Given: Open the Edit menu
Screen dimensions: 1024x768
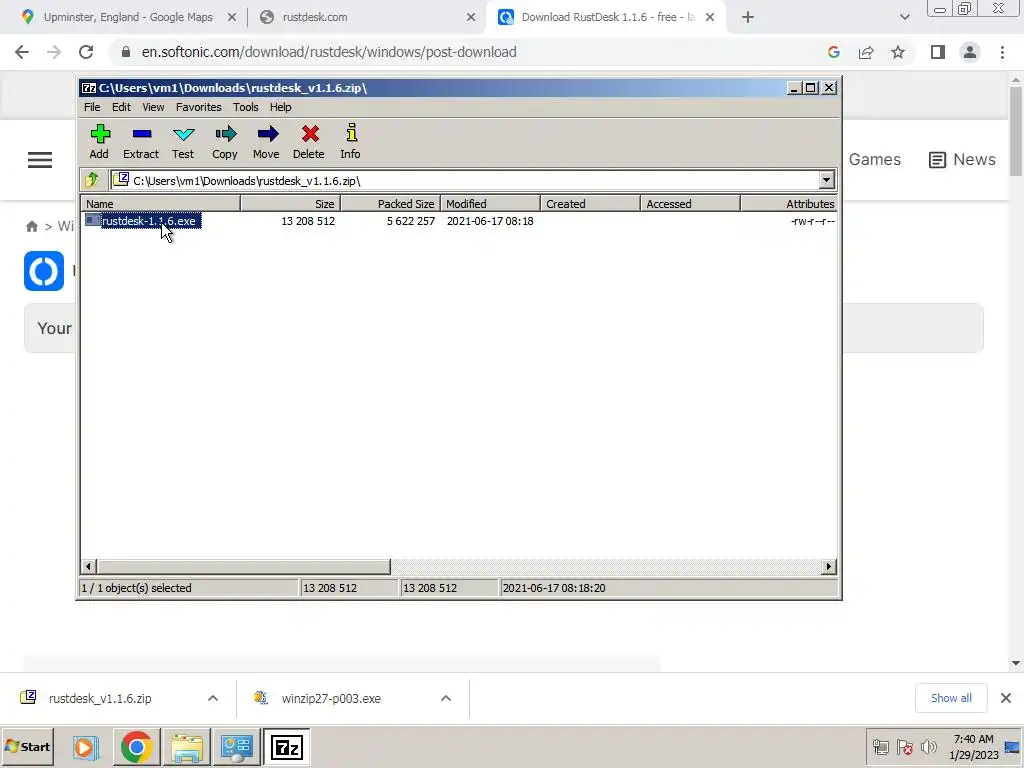Looking at the screenshot, I should (121, 107).
